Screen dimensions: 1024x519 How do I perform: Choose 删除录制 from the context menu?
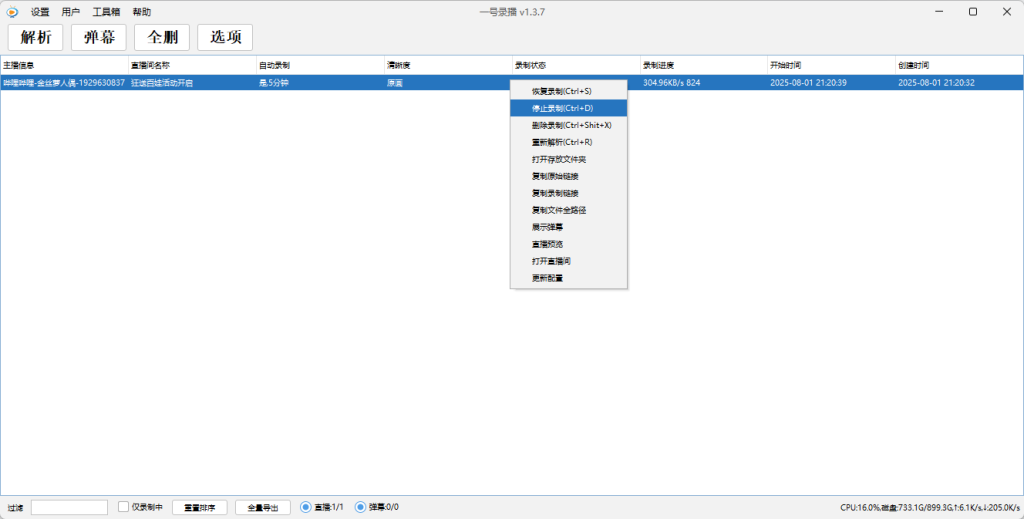[x=571, y=125]
